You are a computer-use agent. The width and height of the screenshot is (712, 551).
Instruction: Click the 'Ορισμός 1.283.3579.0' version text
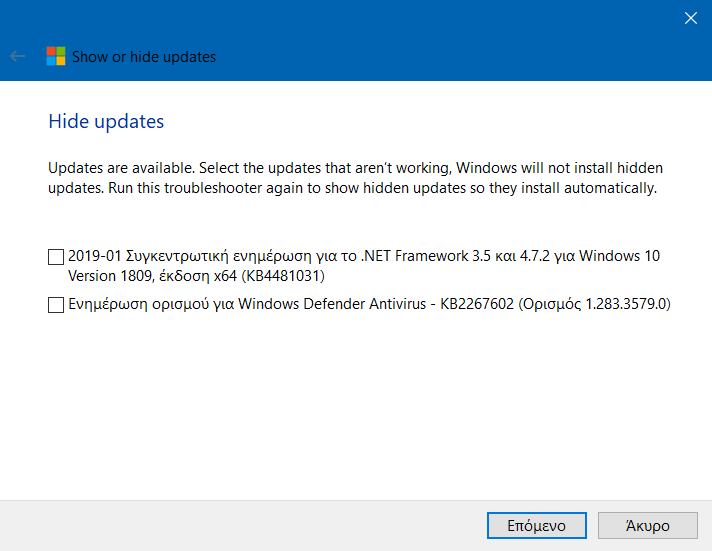click(x=594, y=304)
